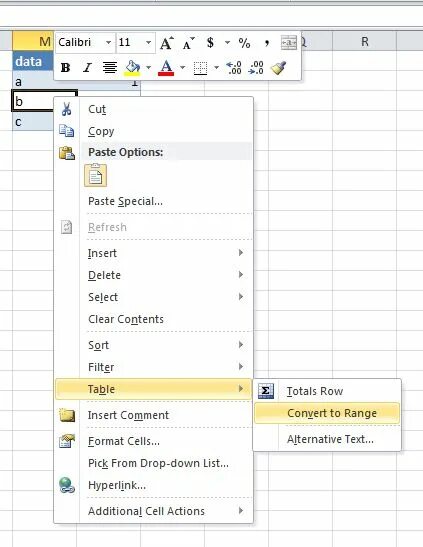Click the Paste Options clipboard icon
423x547 pixels.
click(95, 175)
